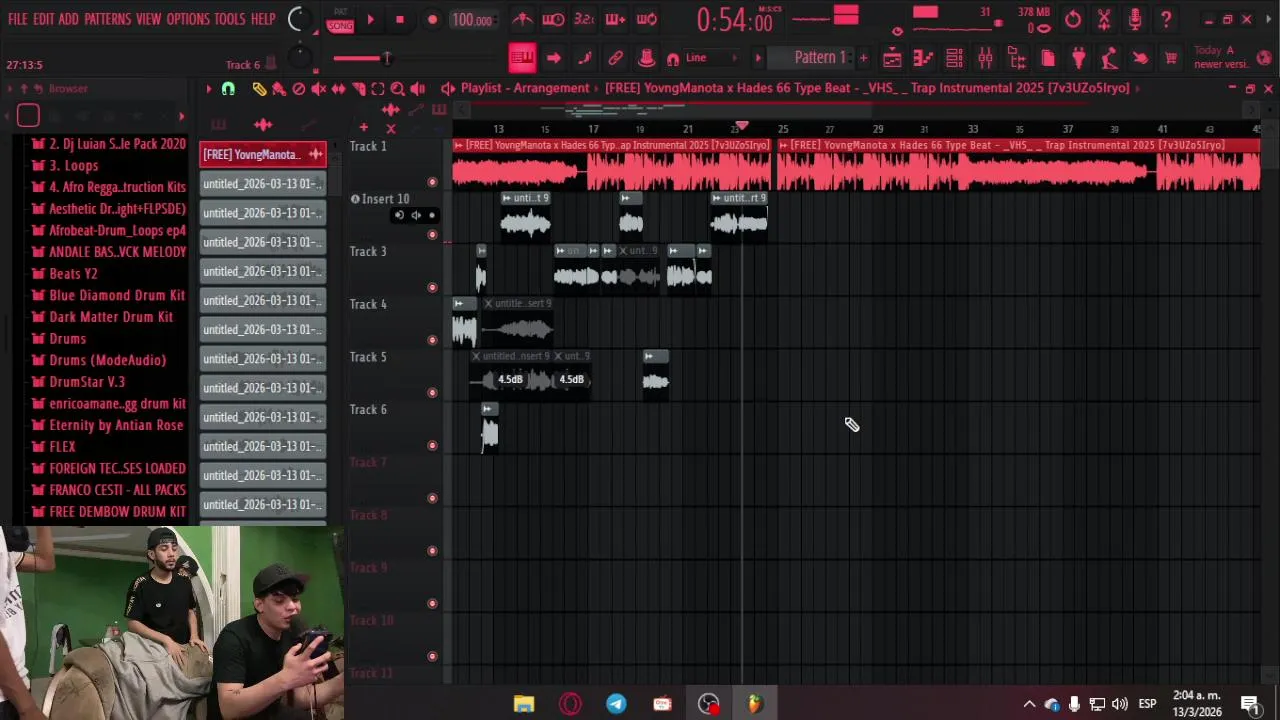
Task: Click the link chain icon in the toolbar
Action: [615, 58]
